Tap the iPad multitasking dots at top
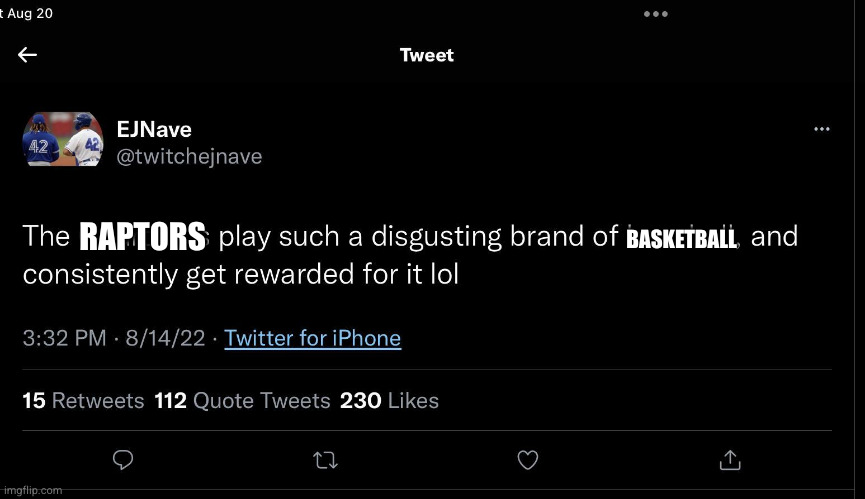Viewport: 865px width, 499px height. point(655,14)
